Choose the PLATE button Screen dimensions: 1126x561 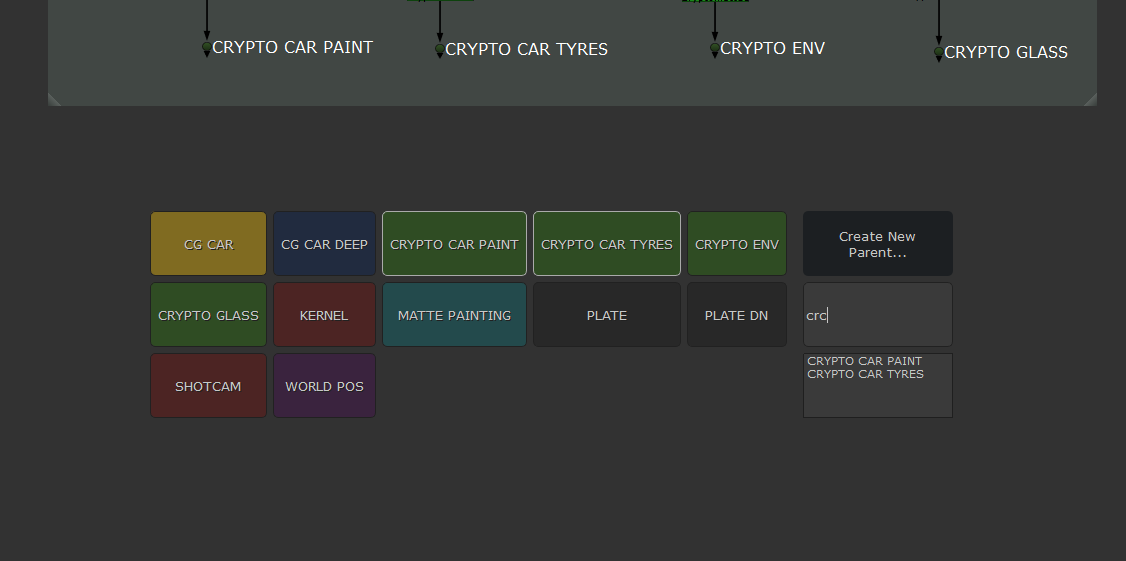(606, 315)
